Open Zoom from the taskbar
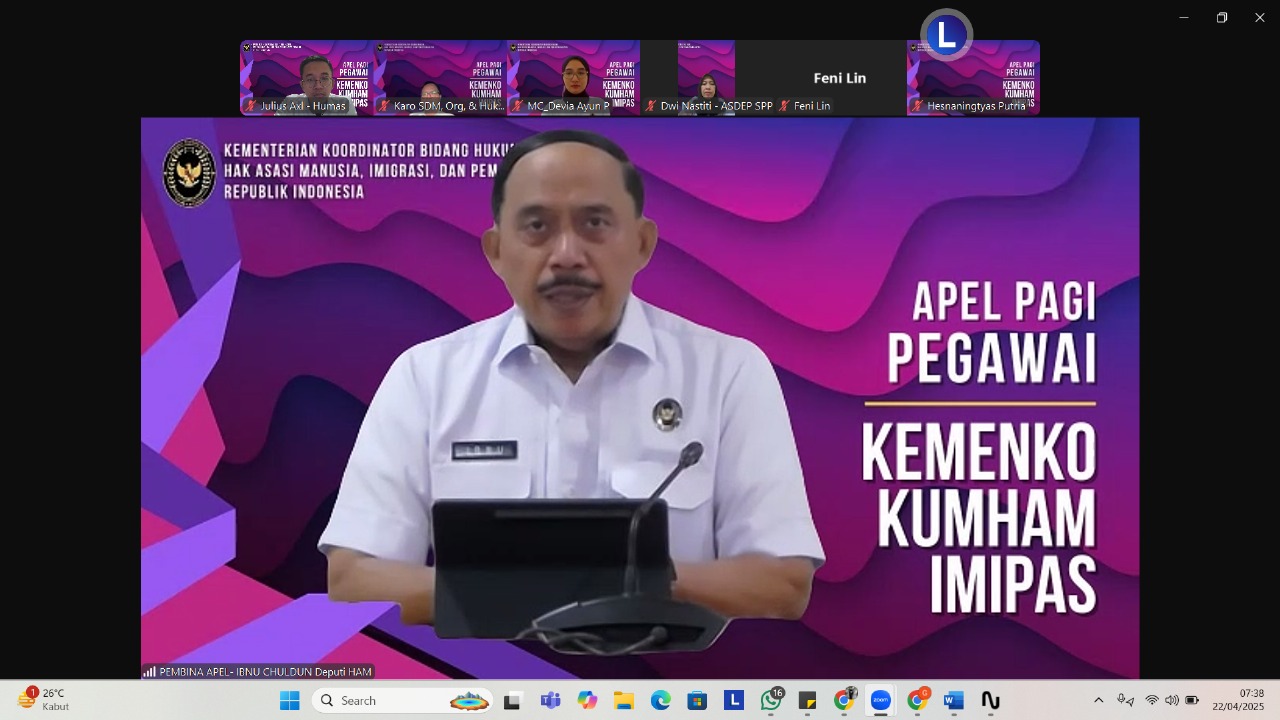Viewport: 1280px width, 720px height. click(x=880, y=700)
